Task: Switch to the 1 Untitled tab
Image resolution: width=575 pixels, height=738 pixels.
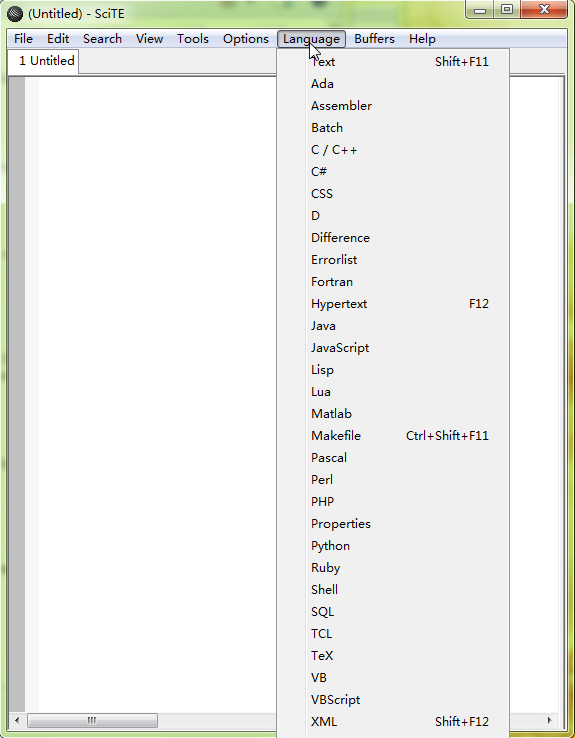Action: coord(44,61)
